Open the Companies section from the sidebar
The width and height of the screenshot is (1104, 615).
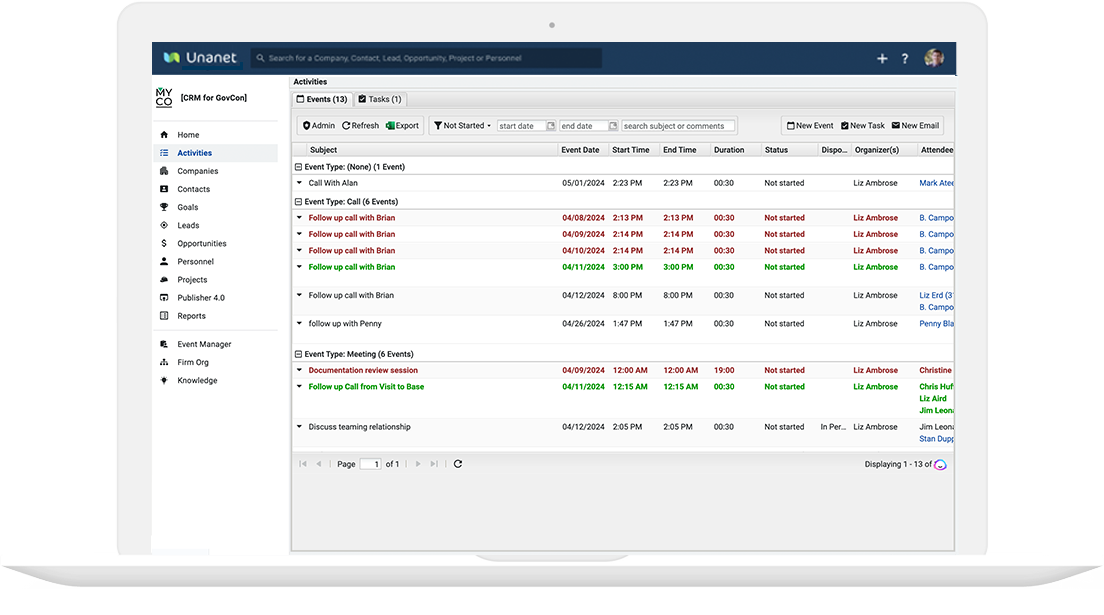pos(197,170)
